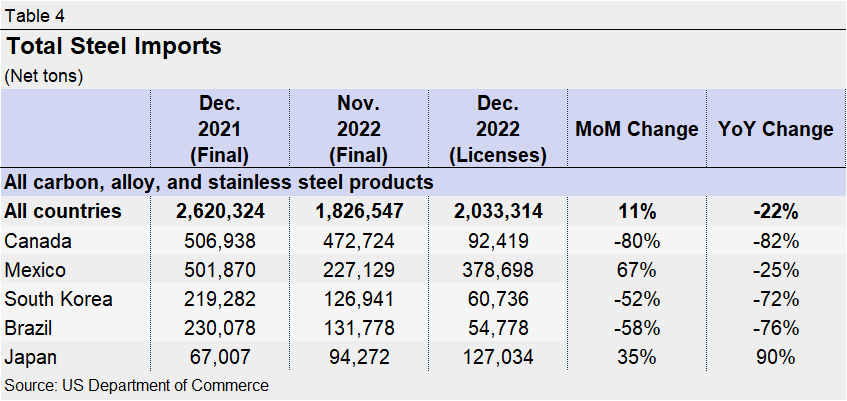847x401 pixels.
Task: Click the South Korea row label
Action: 58,299
